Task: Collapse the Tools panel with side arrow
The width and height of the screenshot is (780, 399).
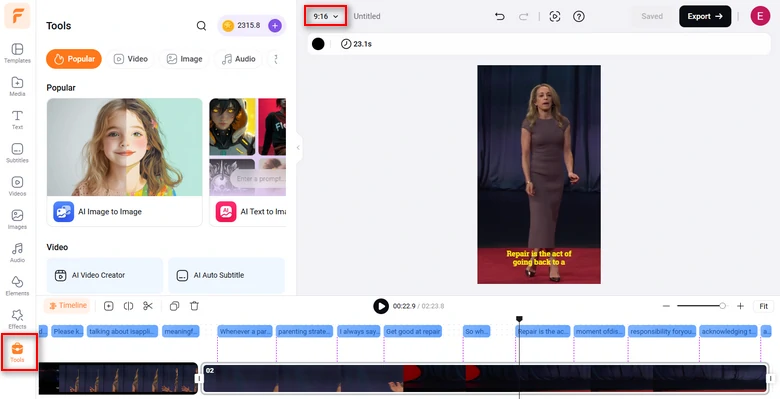Action: (x=298, y=147)
